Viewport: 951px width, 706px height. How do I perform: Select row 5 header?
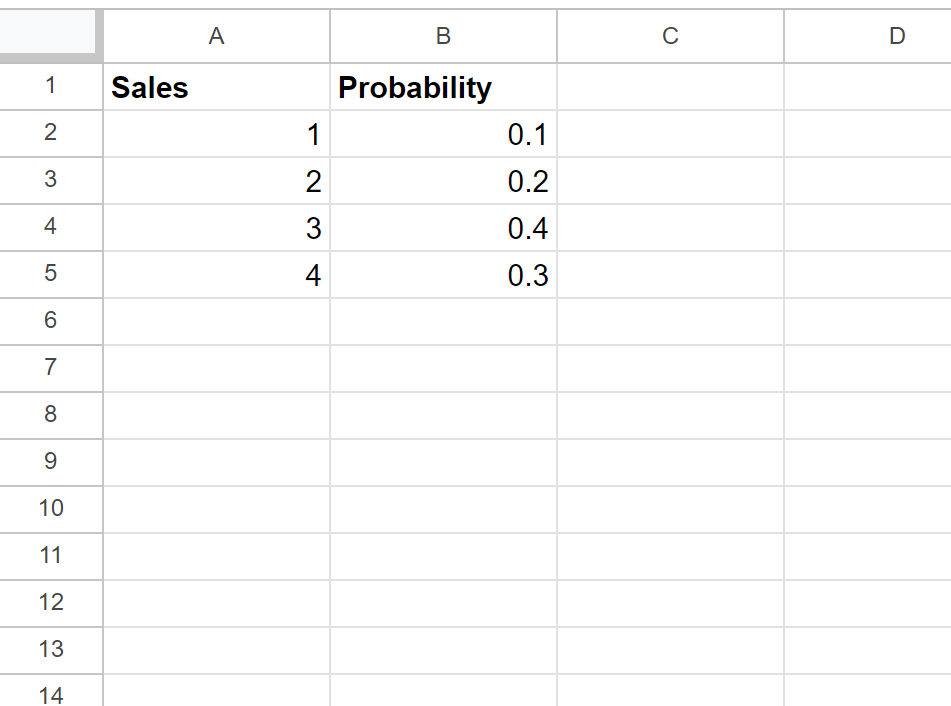(x=51, y=274)
